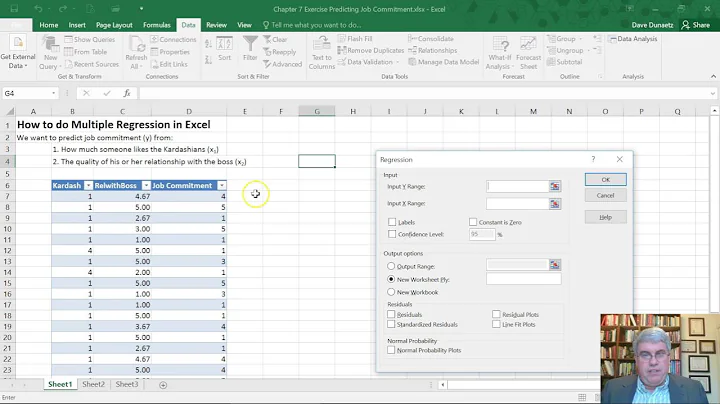Viewport: 720px width, 404px height.
Task: Open Data Analysis tools
Action: [633, 39]
